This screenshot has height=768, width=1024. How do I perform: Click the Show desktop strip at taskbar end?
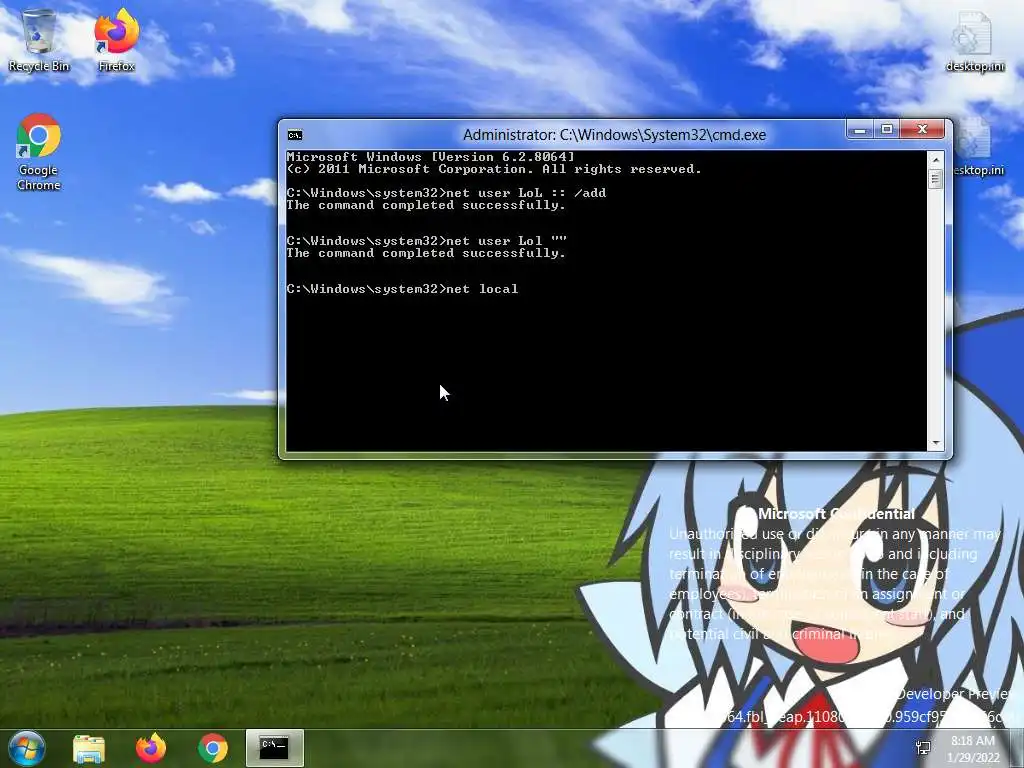point(1019,748)
